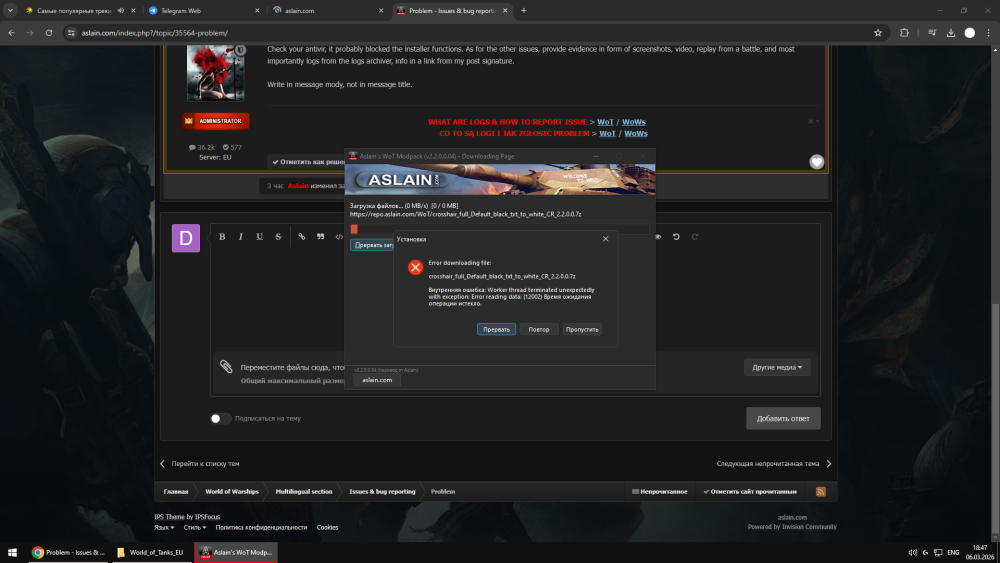1000x563 pixels.
Task: Open World_of_Tanks_EU folder in taskbar
Action: [x=151, y=552]
